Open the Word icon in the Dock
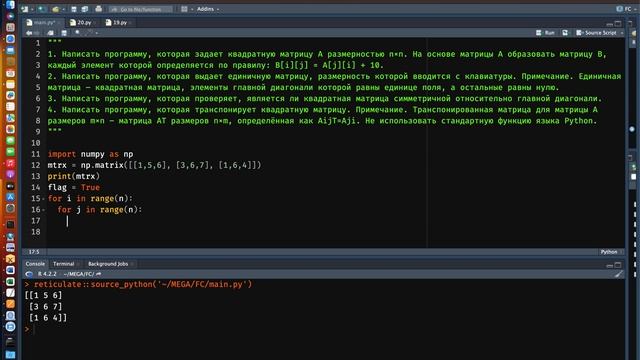The width and height of the screenshot is (640, 360). [10, 270]
